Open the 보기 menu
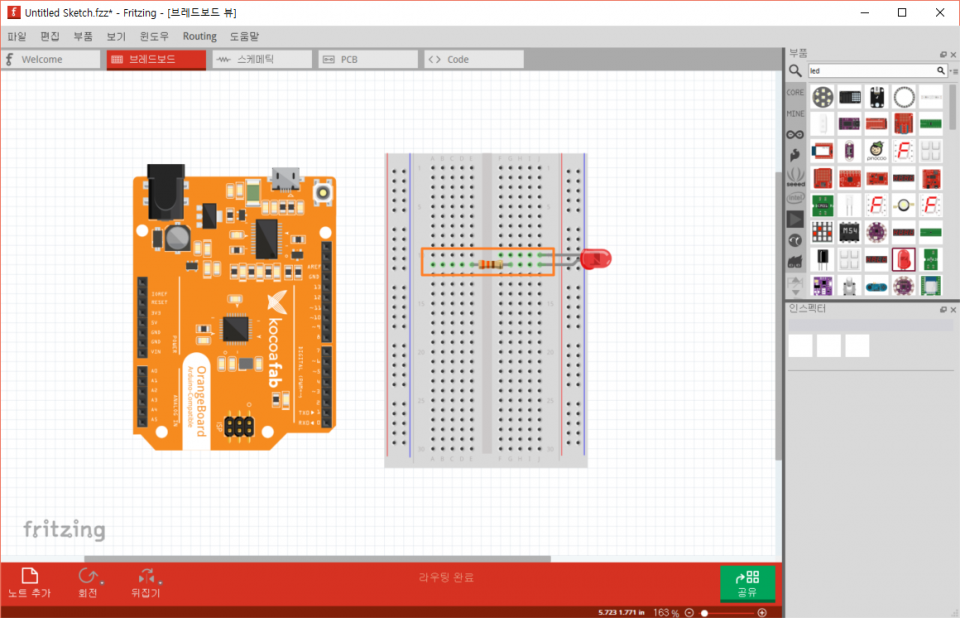Image resolution: width=960 pixels, height=618 pixels. pos(116,36)
